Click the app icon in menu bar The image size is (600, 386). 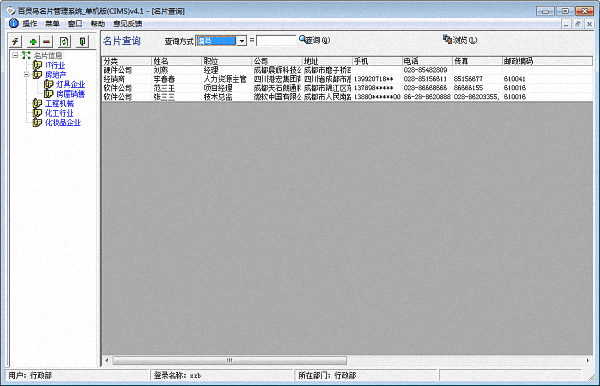click(14, 23)
